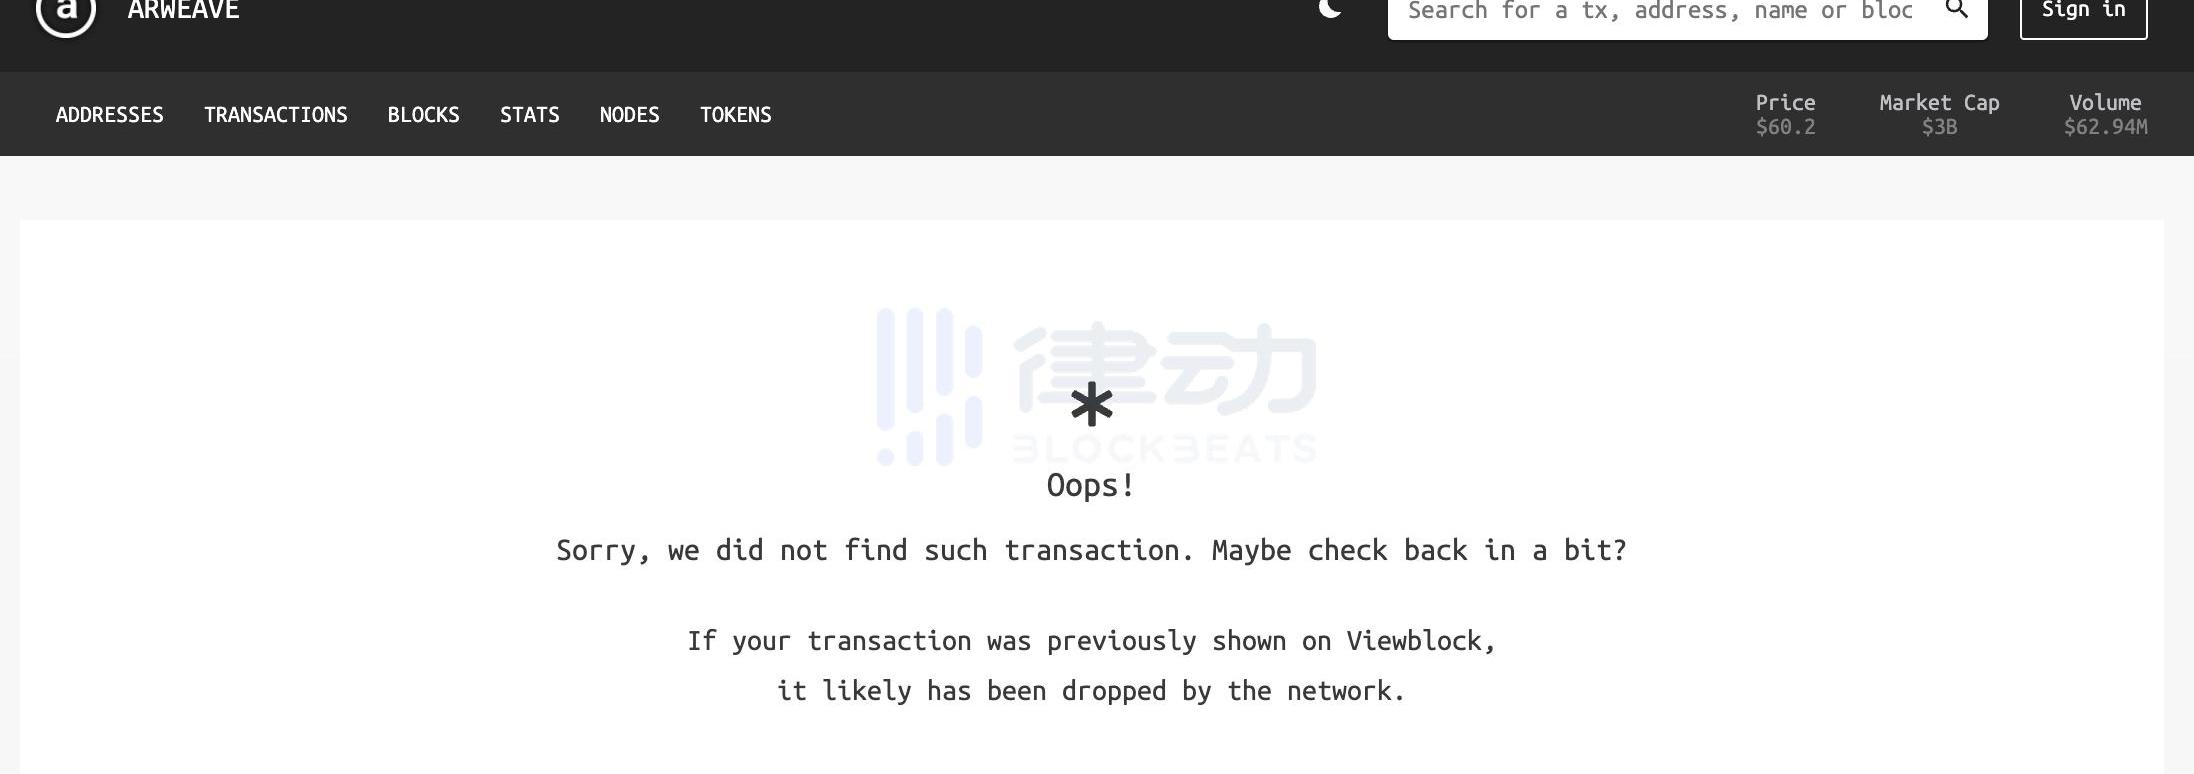
Task: Click the Arweave circular logo icon
Action: pos(66,12)
